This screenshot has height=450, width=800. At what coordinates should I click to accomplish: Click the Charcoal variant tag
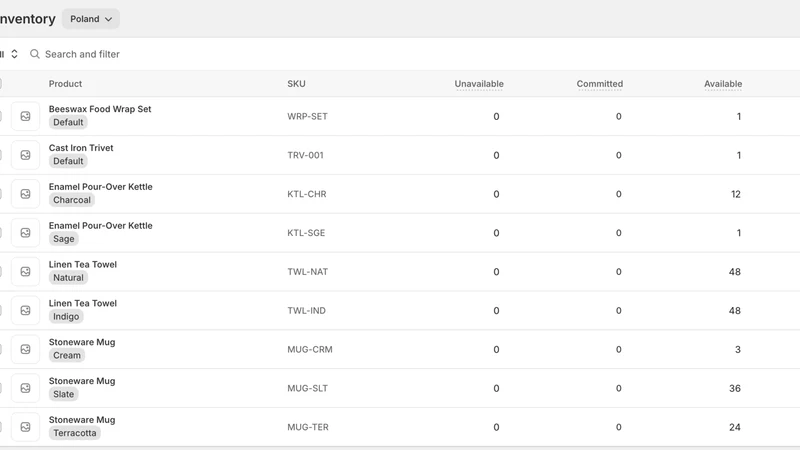(72, 200)
